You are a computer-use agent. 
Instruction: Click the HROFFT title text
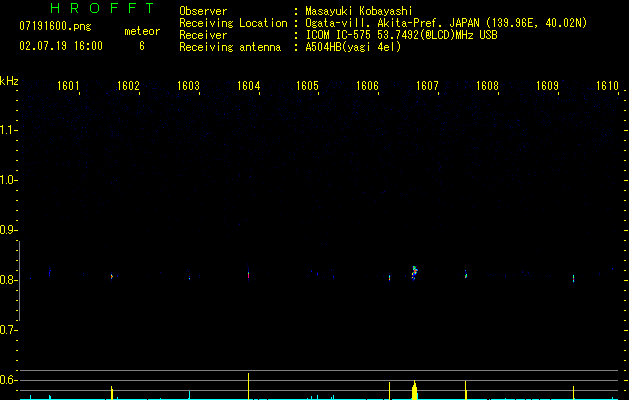coord(103,8)
